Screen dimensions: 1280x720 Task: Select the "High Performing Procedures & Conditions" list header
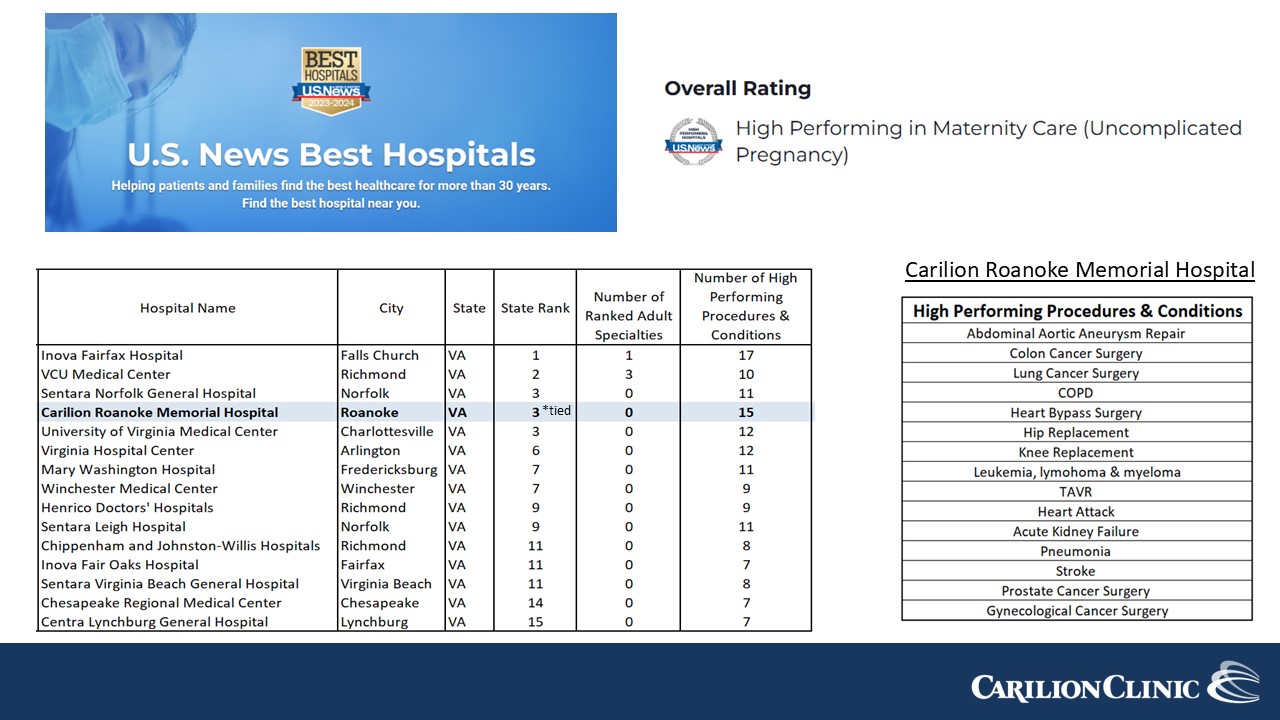[x=1077, y=311]
